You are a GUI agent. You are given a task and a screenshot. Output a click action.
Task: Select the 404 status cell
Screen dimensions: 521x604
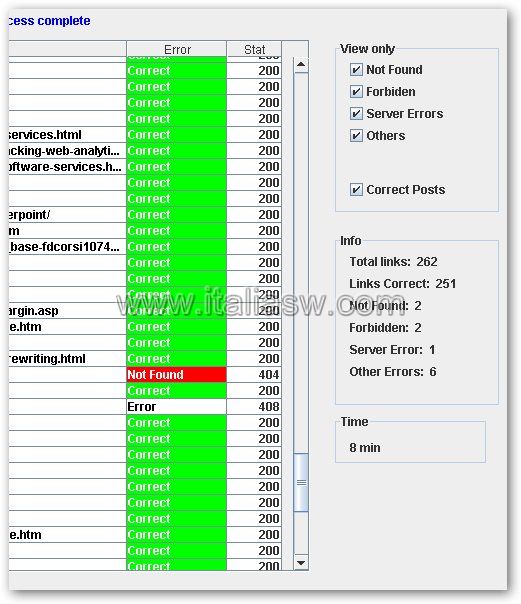coord(254,374)
